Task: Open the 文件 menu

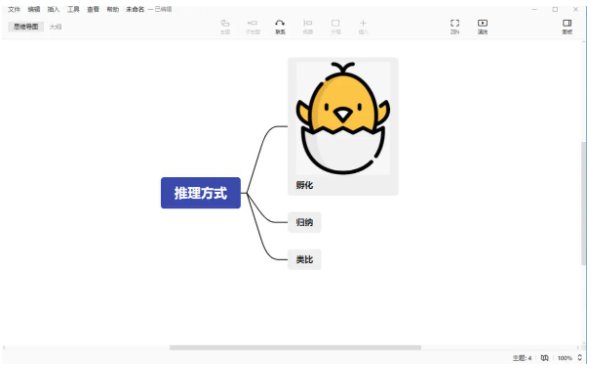Action: pyautogui.click(x=14, y=9)
